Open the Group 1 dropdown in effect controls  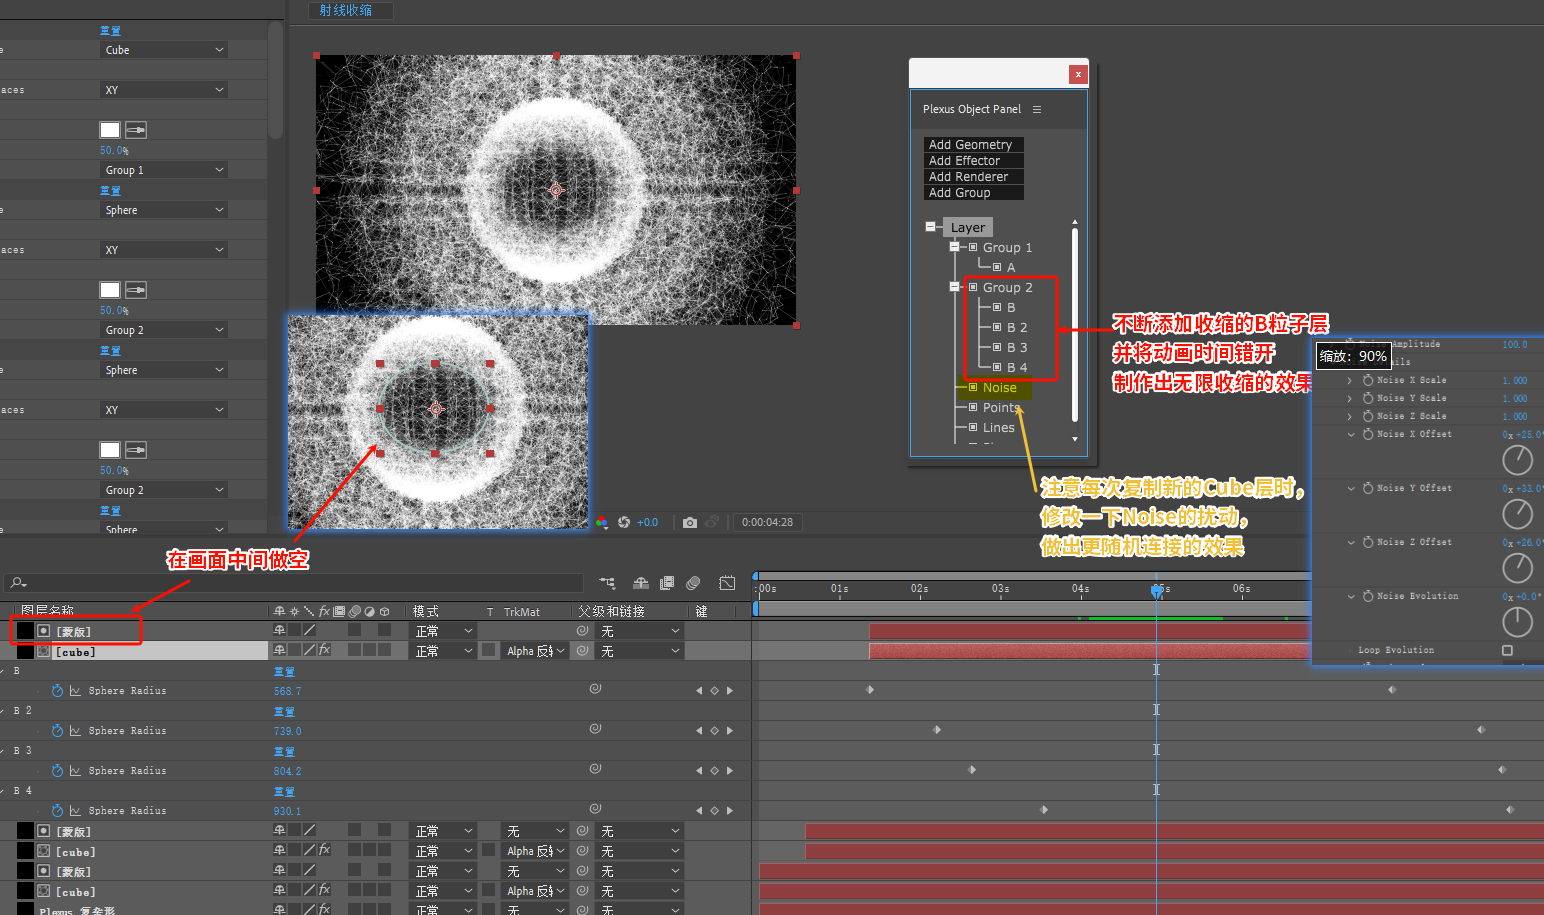[165, 170]
